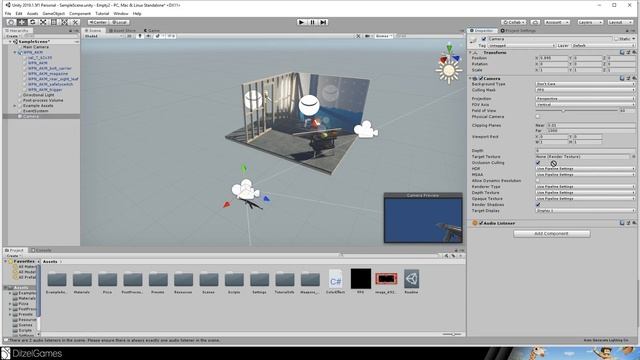640x360 pixels.
Task: Click the Add Component button
Action: point(551,233)
